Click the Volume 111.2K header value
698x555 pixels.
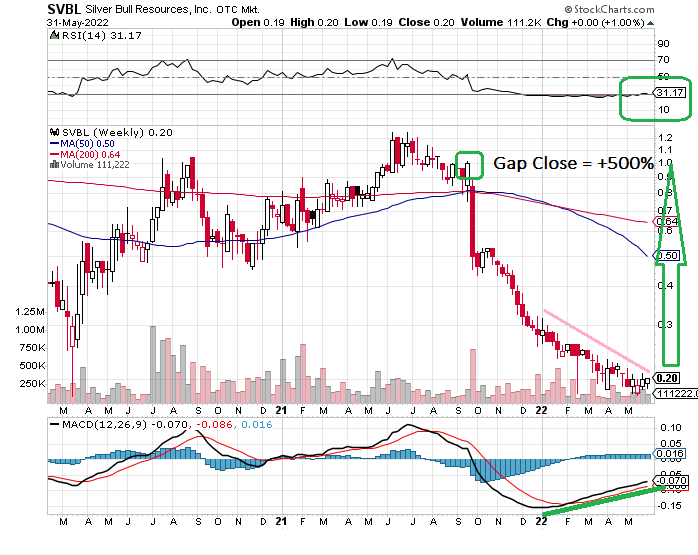pyautogui.click(x=501, y=23)
